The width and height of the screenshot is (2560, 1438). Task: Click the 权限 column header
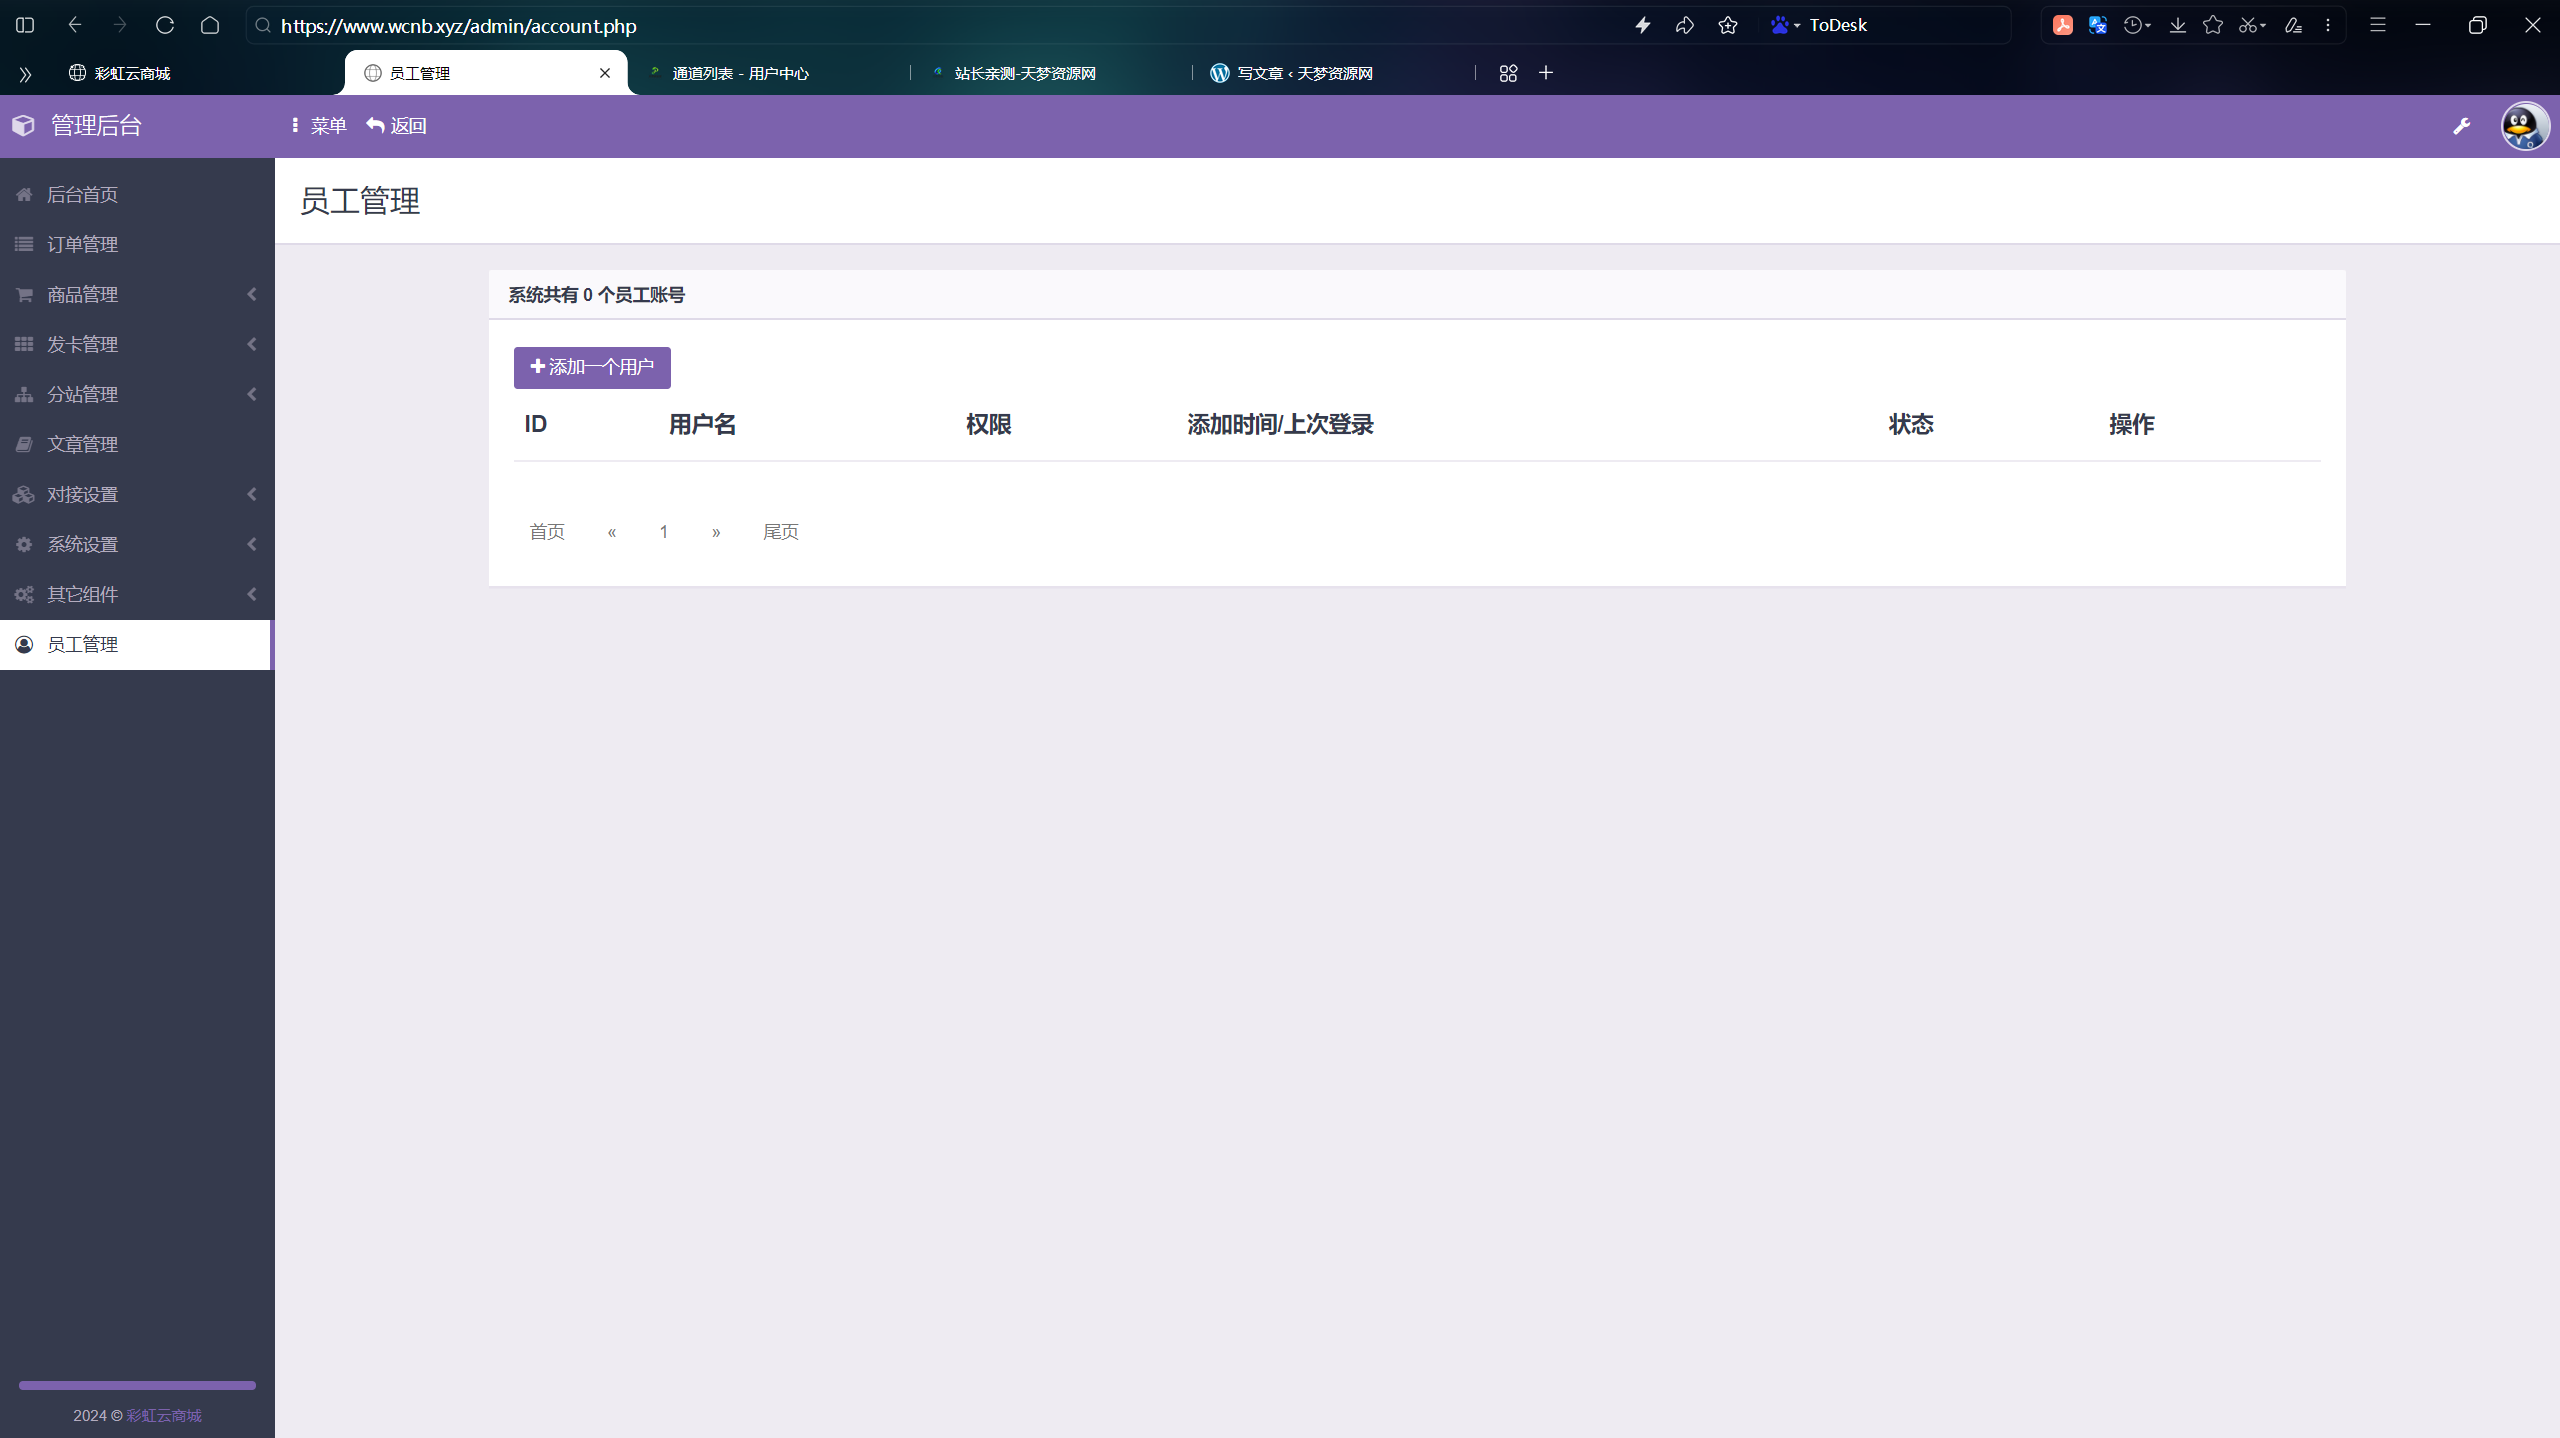pyautogui.click(x=988, y=425)
